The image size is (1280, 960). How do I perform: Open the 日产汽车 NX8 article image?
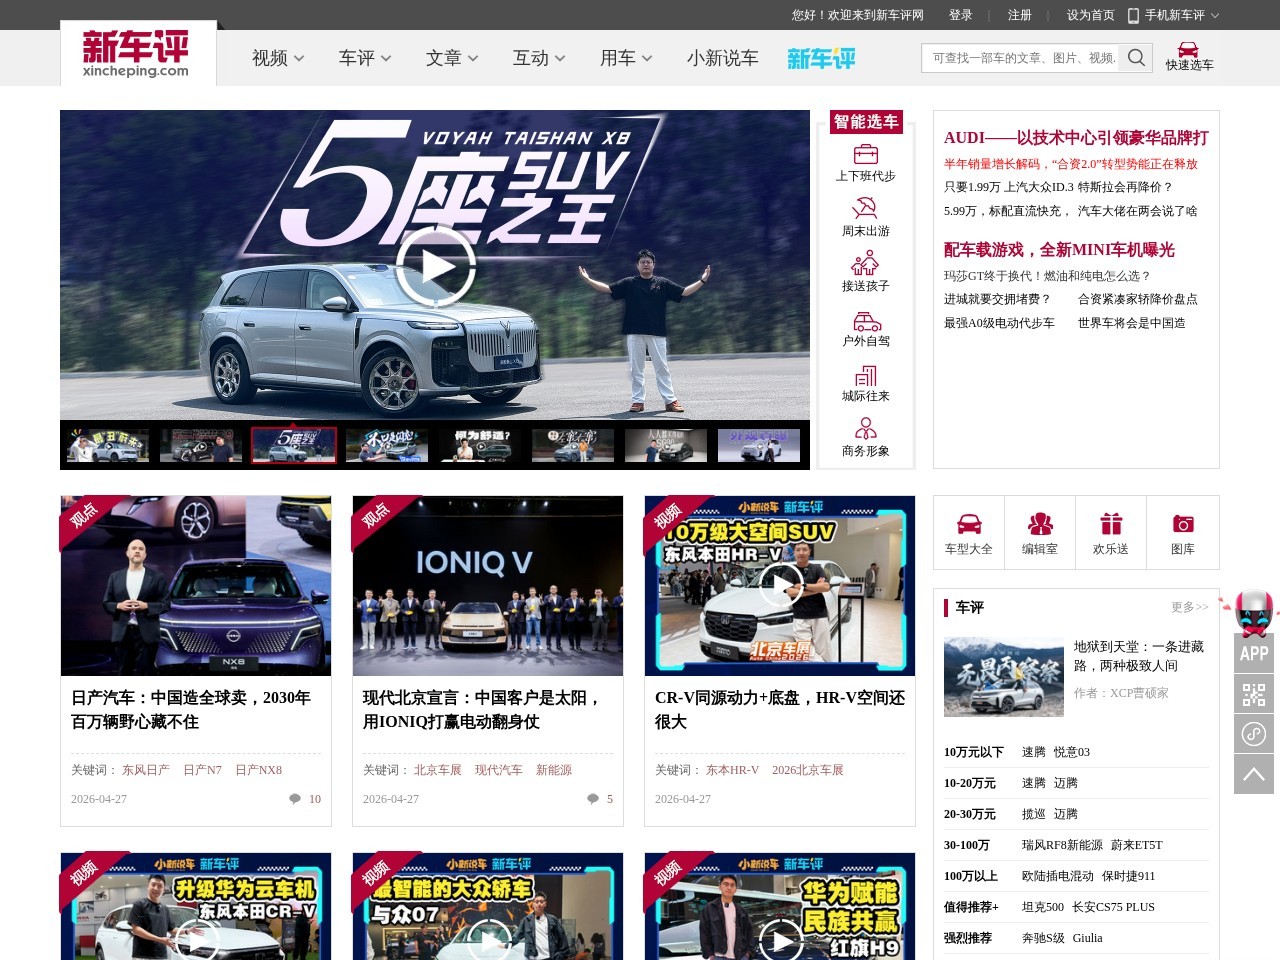(x=196, y=586)
